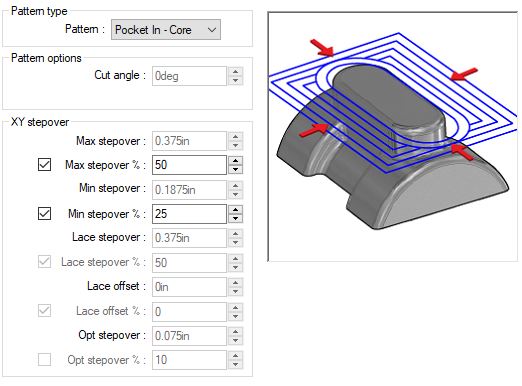Increase Cut angle with spinner up arrow
This screenshot has height=386, width=522.
(x=236, y=71)
